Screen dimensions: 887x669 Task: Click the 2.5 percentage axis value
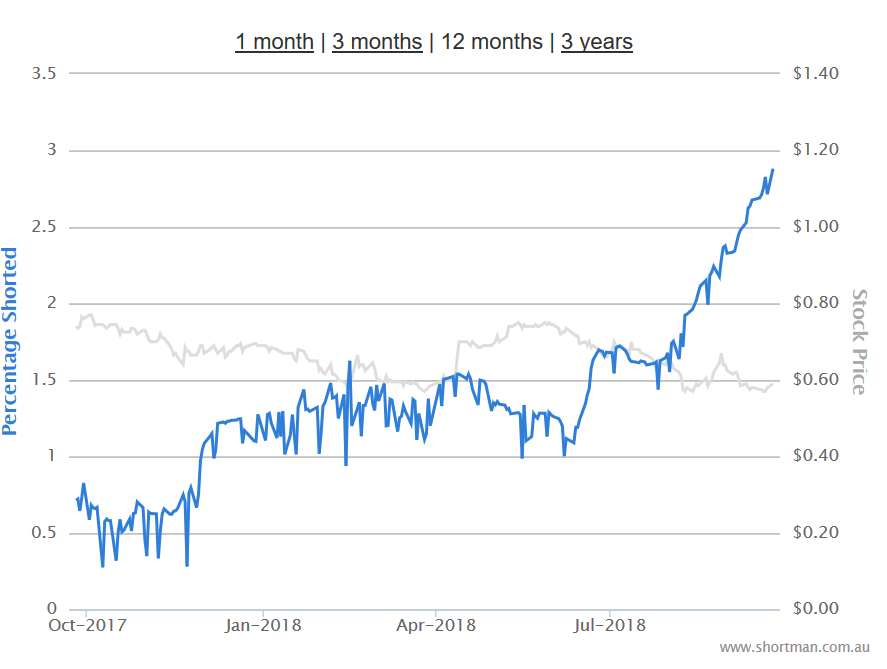coord(44,226)
